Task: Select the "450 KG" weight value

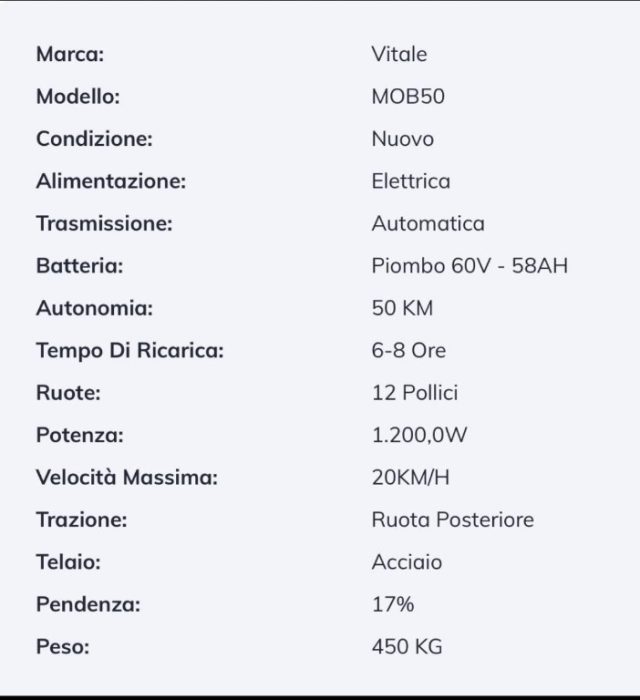Action: click(406, 646)
